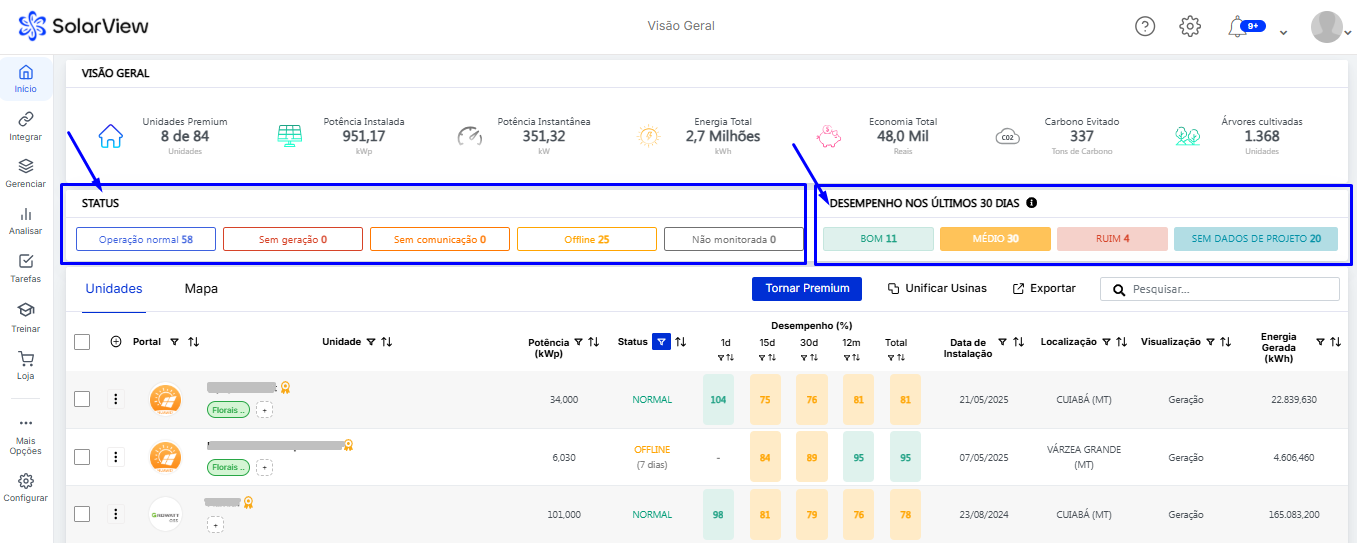Open the Tarefas checklist icon
The image size is (1357, 543).
(26, 262)
